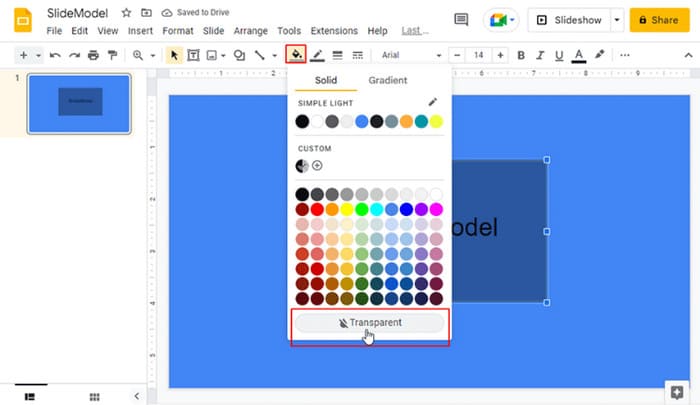
Task: Select slide 1 thumbnail in filmstrip
Action: point(79,104)
